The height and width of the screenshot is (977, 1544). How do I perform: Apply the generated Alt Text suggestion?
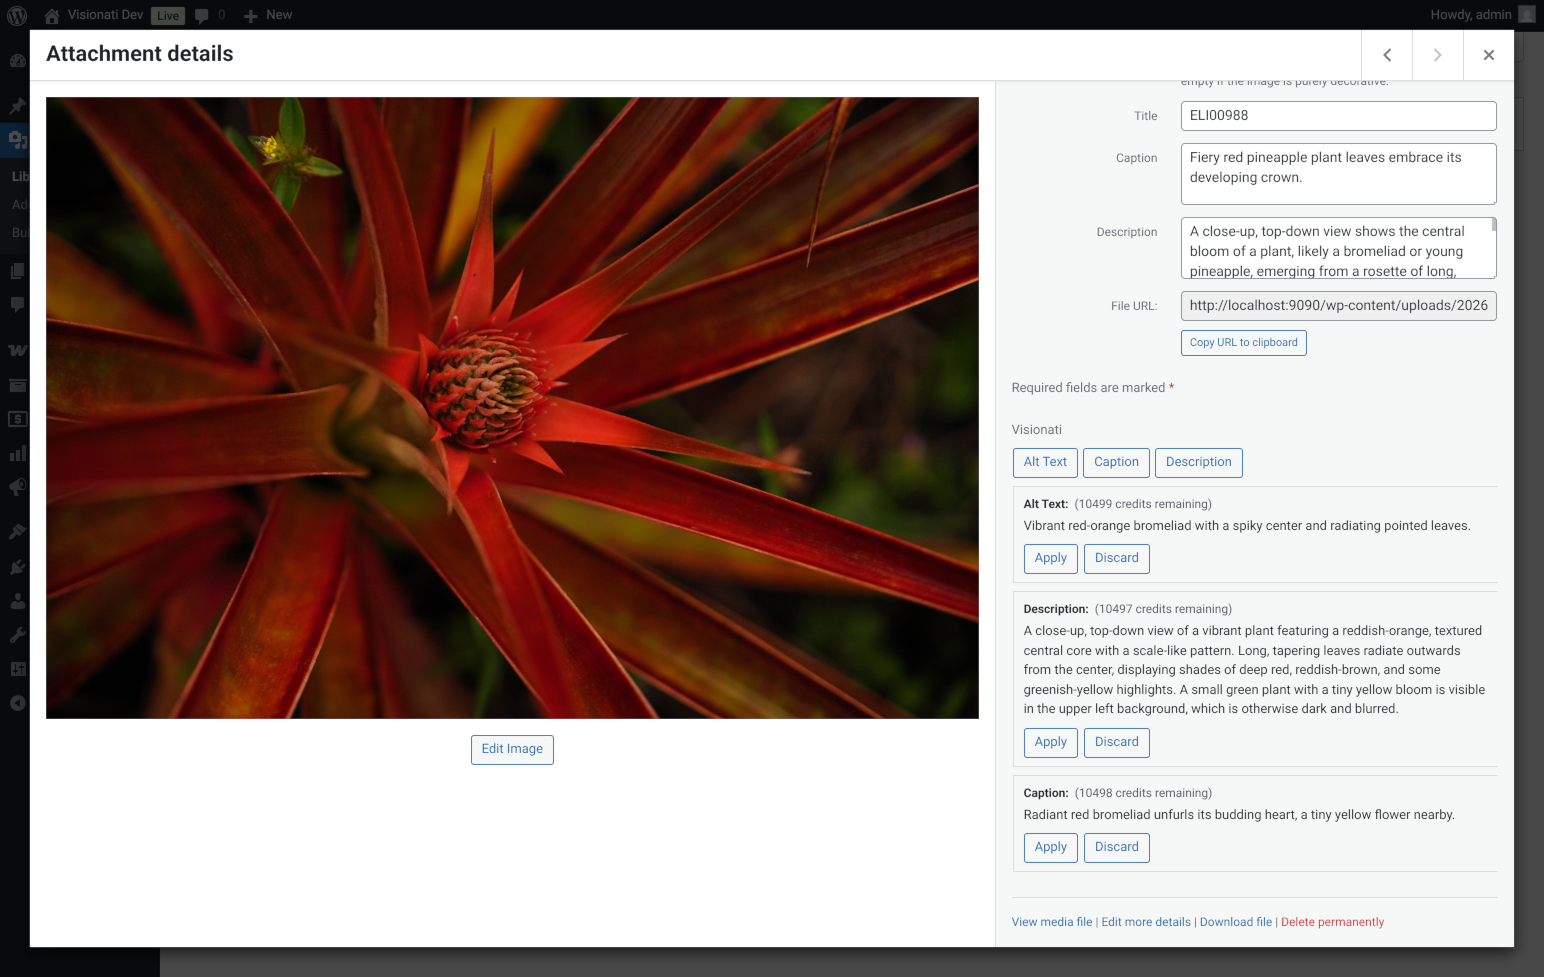[1050, 558]
